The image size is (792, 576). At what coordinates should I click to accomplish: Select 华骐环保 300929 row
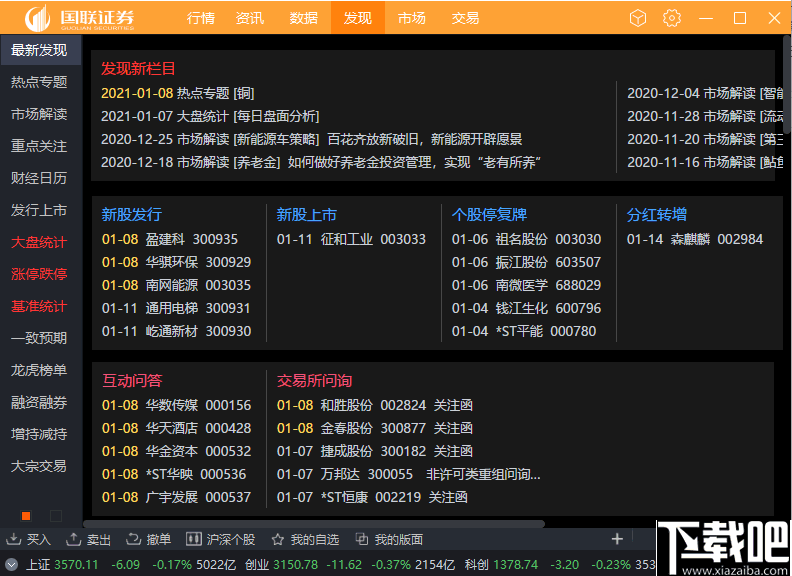coord(176,262)
